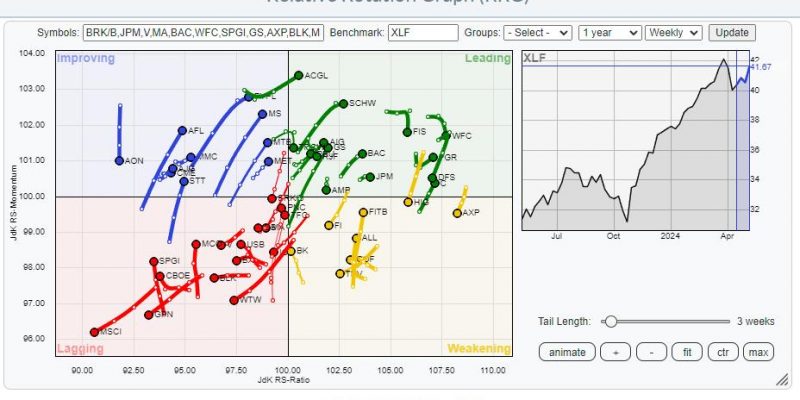This screenshot has height=400, width=800.
Task: Click the MSCI data point
Action: pyautogui.click(x=94, y=332)
